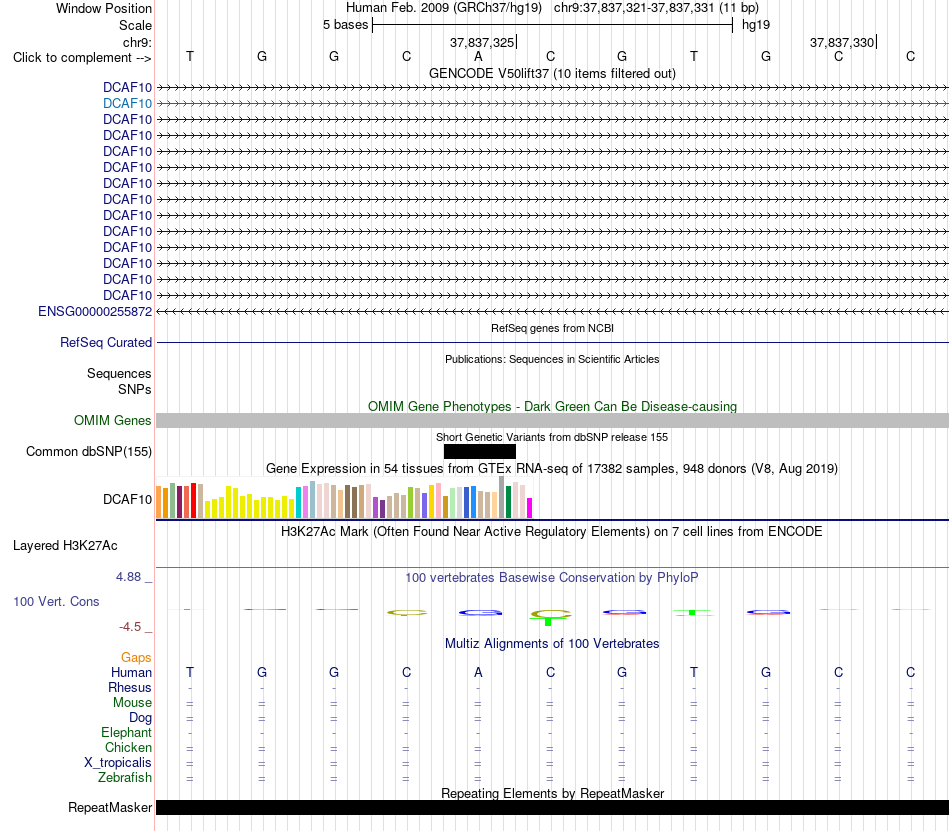This screenshot has width=950, height=831.
Task: Select the Dog alignment row label
Action: (140, 718)
